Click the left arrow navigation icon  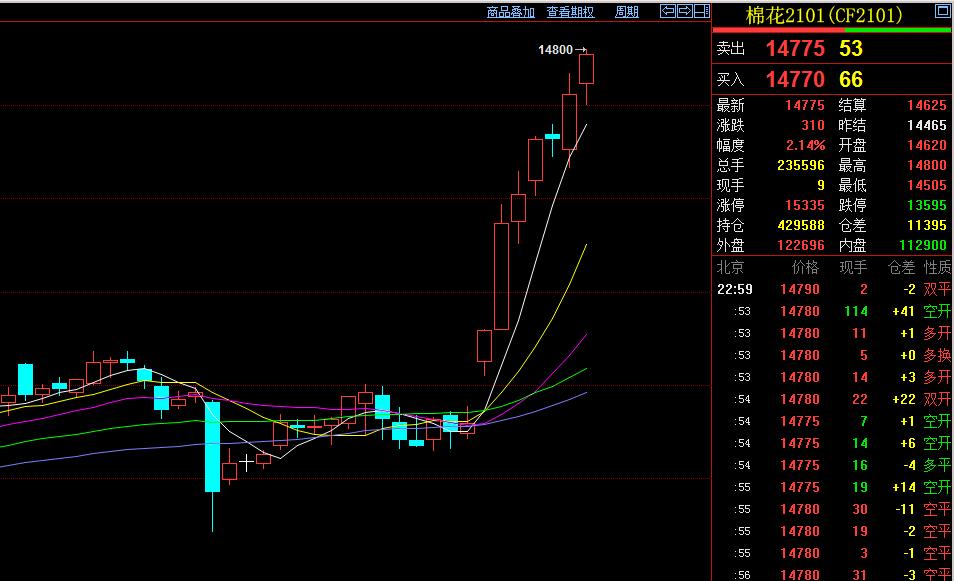click(667, 11)
